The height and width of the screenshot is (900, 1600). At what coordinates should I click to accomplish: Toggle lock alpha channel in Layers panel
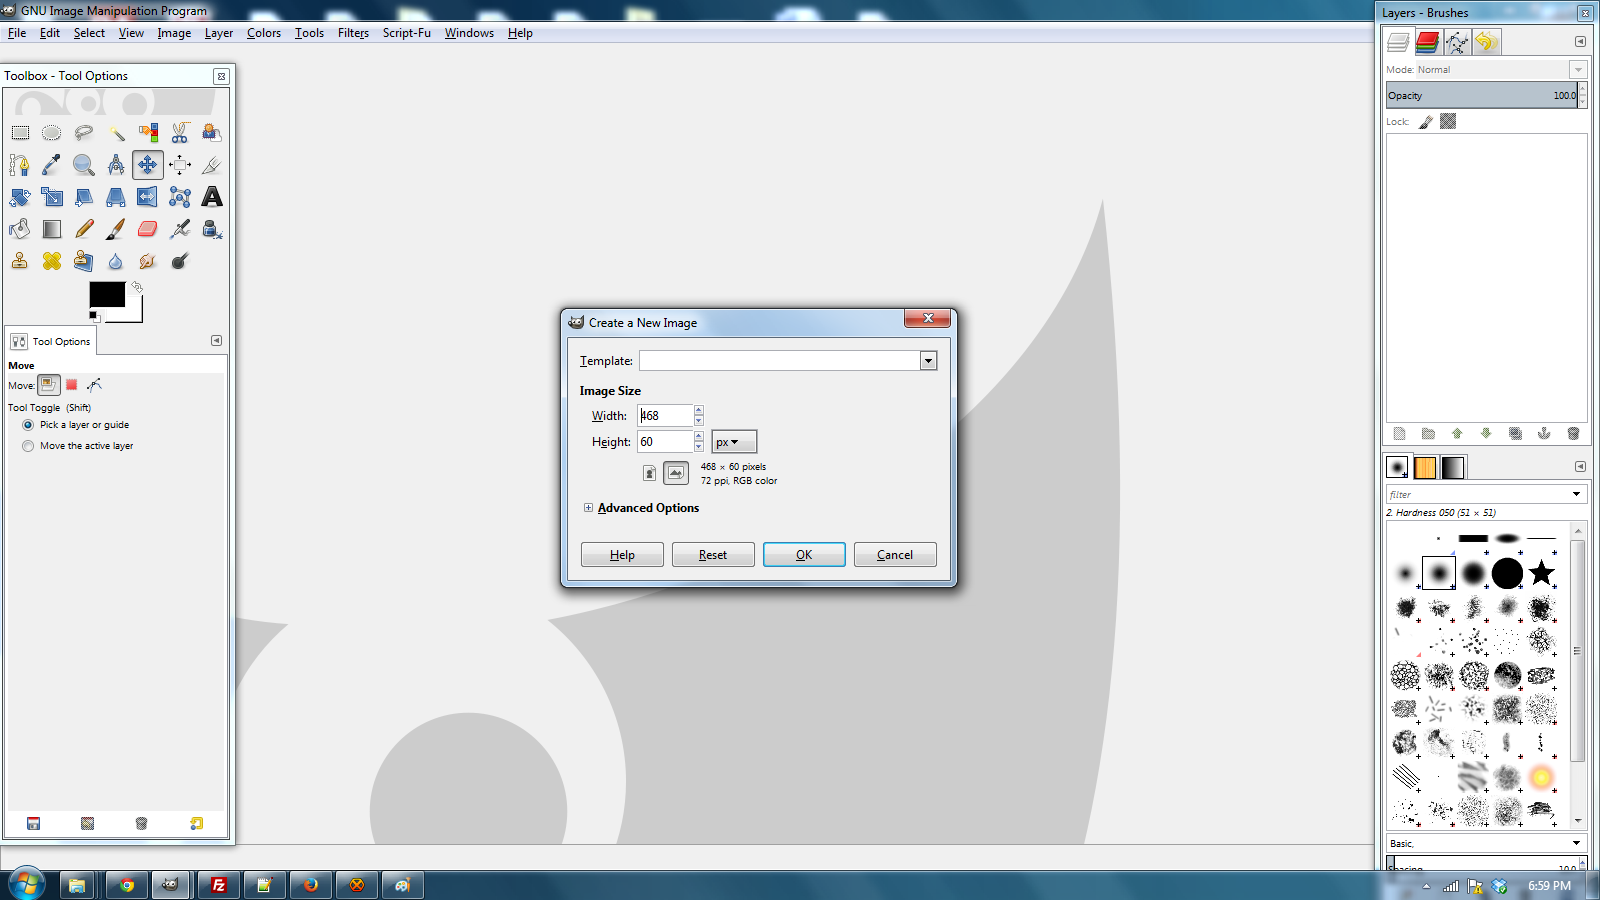click(x=1448, y=121)
